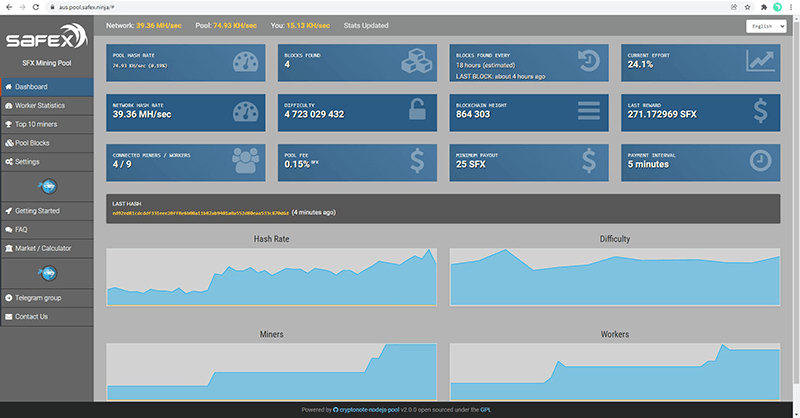Image resolution: width=800 pixels, height=418 pixels.
Task: Open the browser three-dot menu
Action: pos(791,7)
